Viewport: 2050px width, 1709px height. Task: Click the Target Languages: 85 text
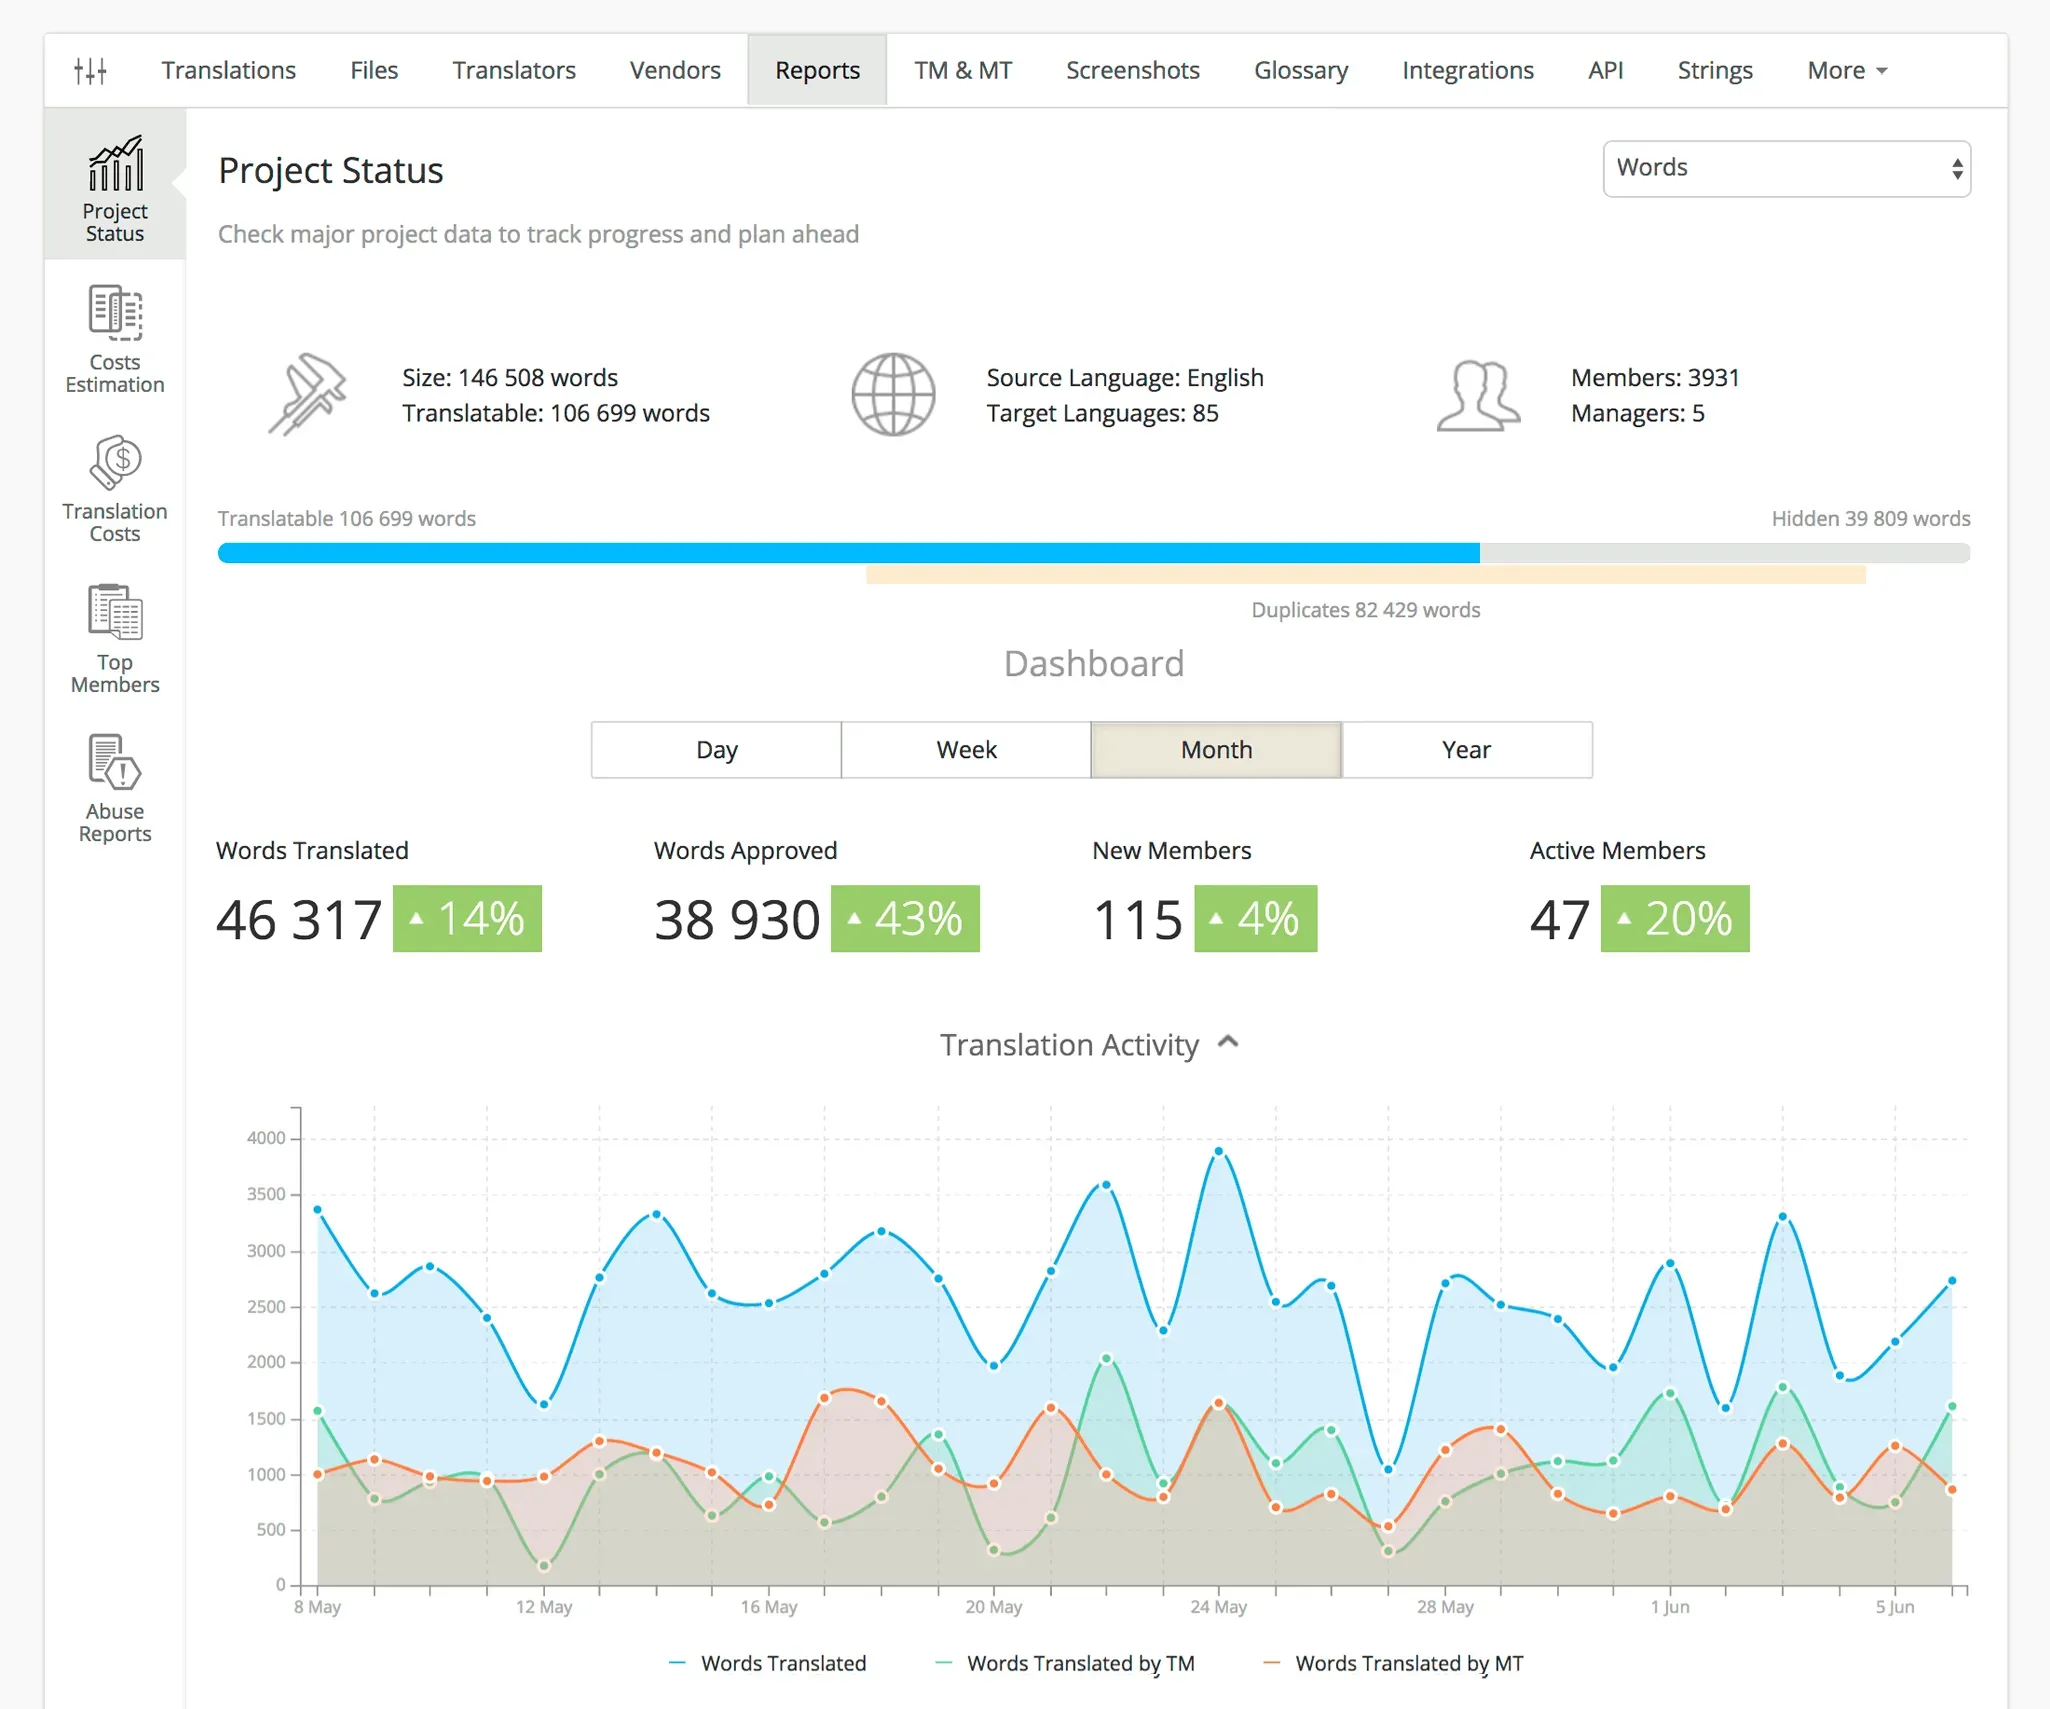(1102, 414)
